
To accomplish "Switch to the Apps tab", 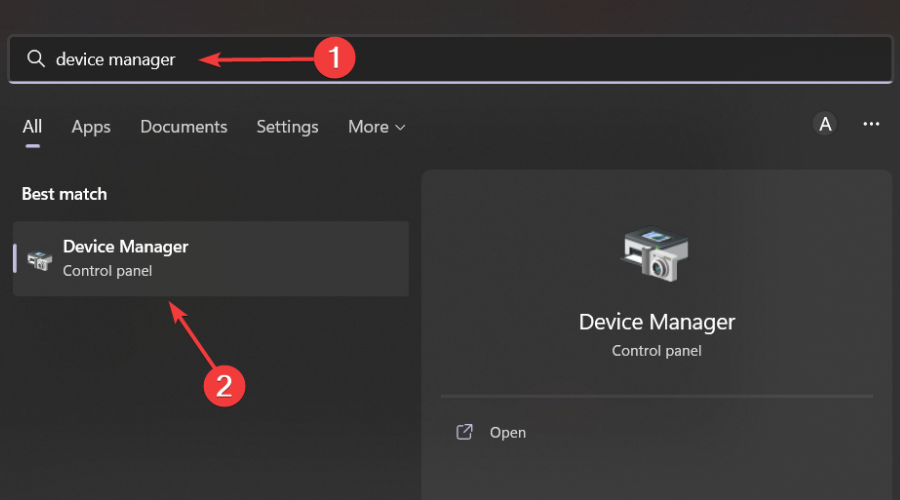I will (x=91, y=127).
